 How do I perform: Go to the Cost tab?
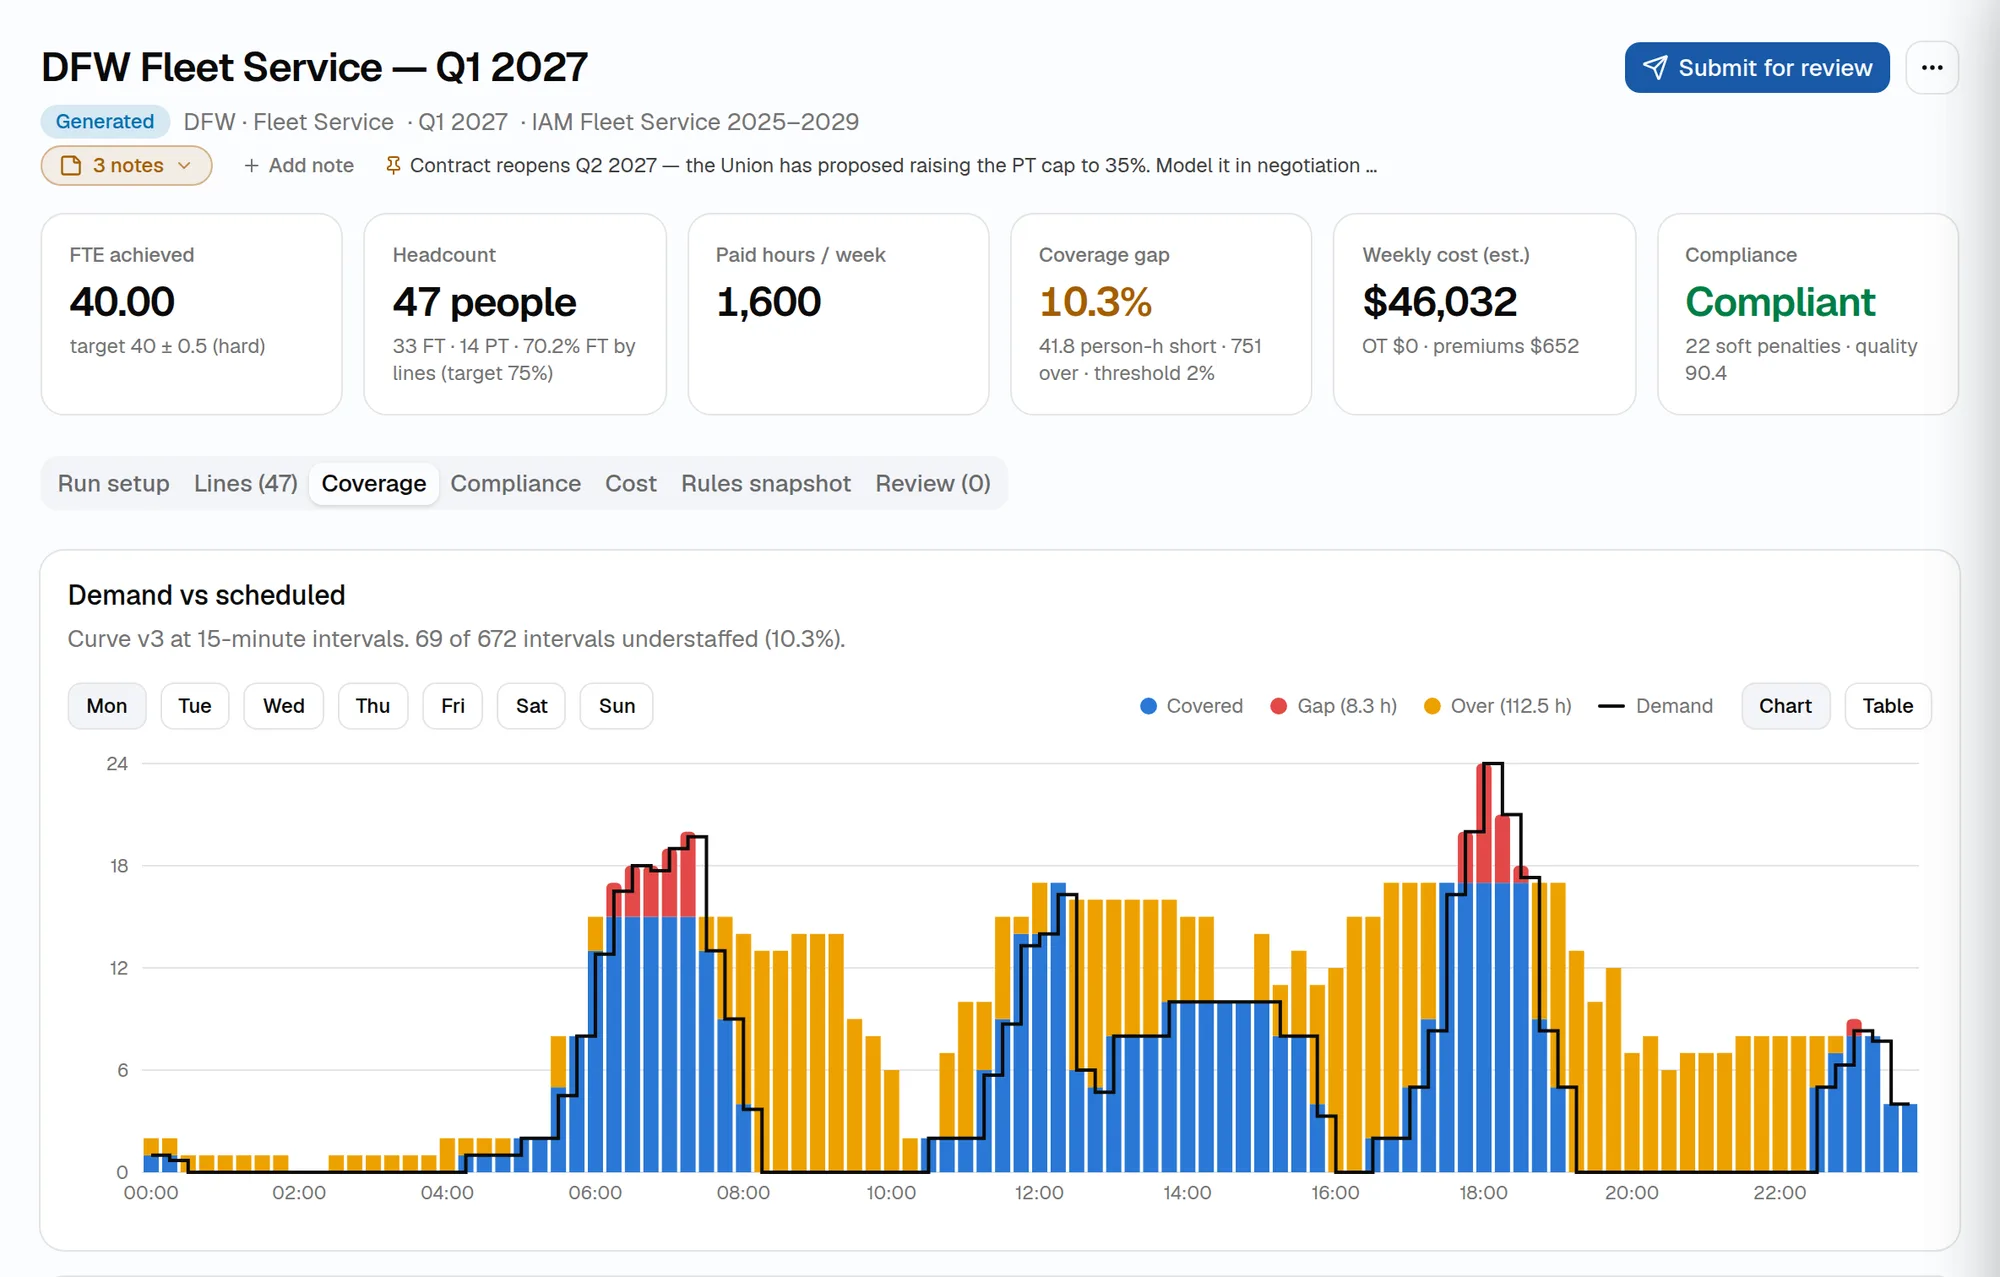pyautogui.click(x=631, y=483)
